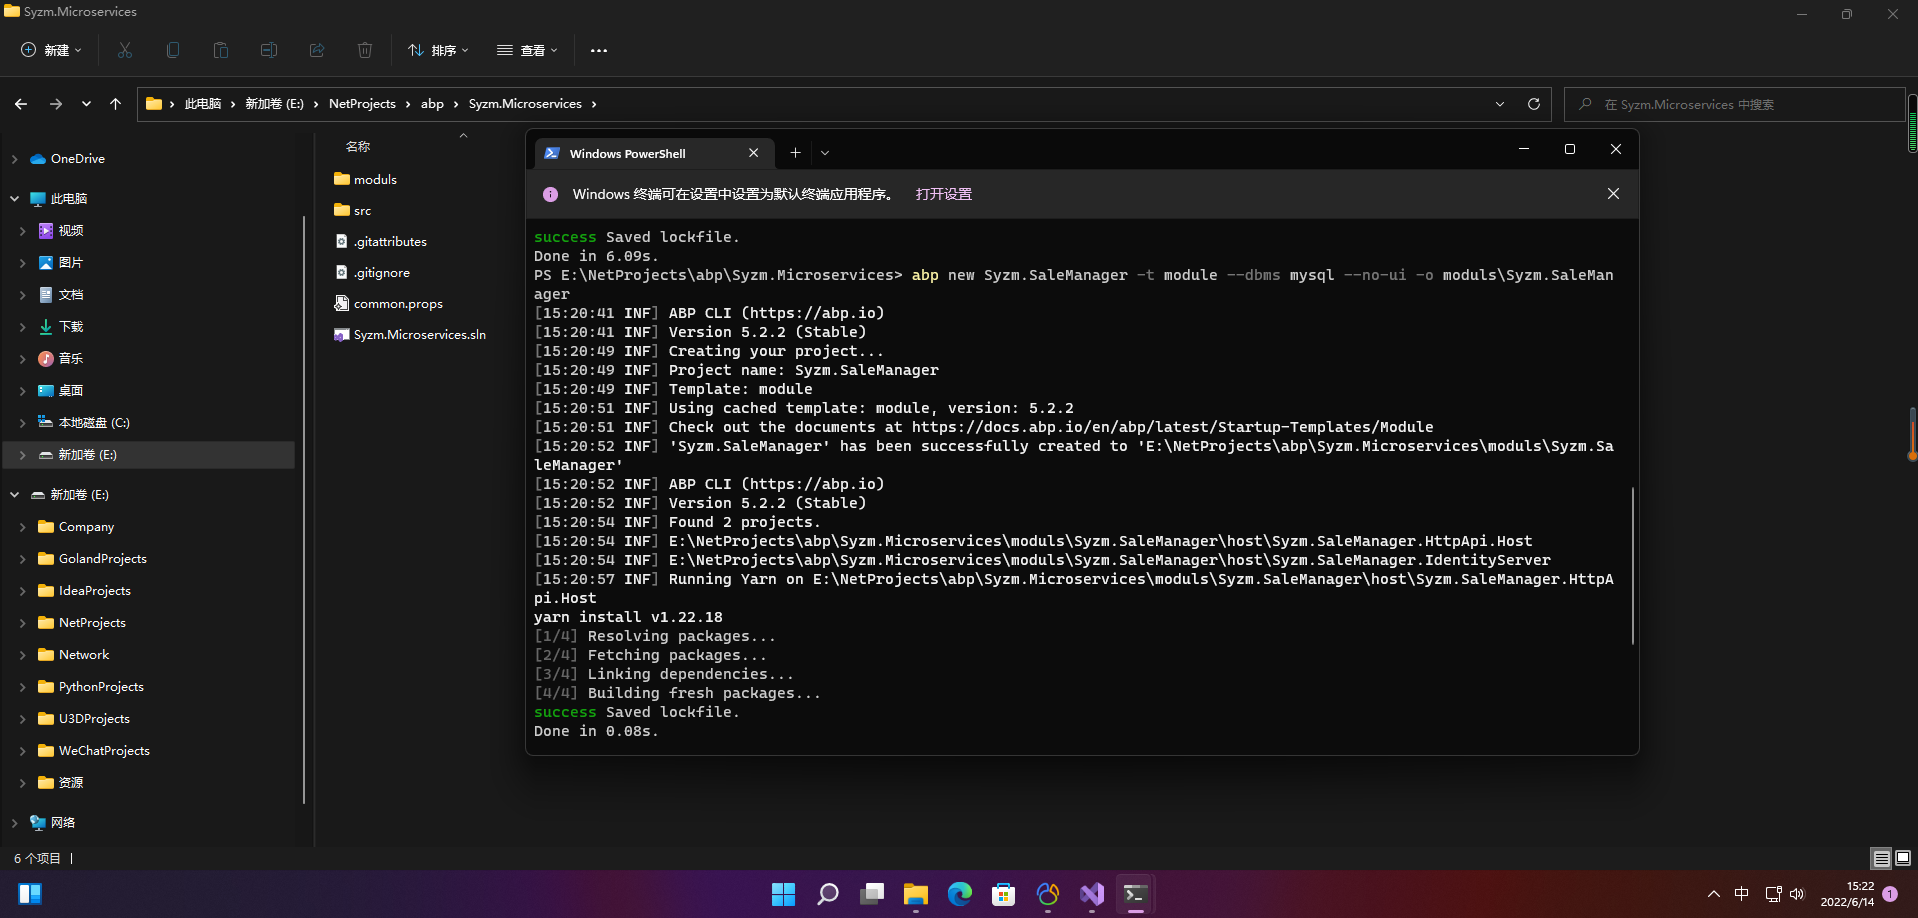This screenshot has width=1918, height=918.
Task: Click the 名称 column header
Action: pos(358,147)
